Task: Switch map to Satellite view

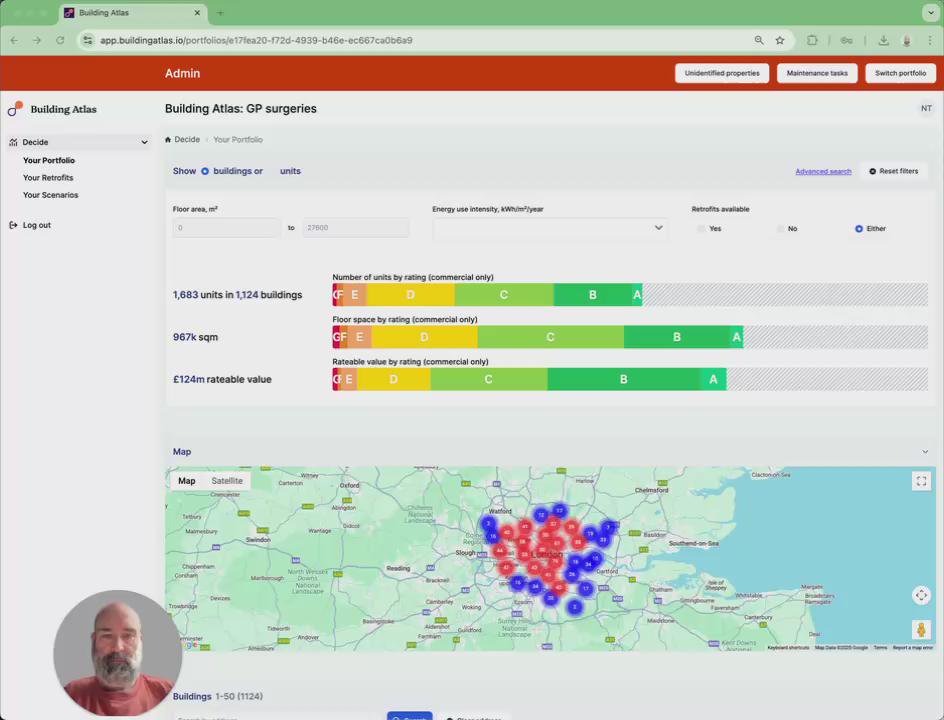Action: pos(227,481)
